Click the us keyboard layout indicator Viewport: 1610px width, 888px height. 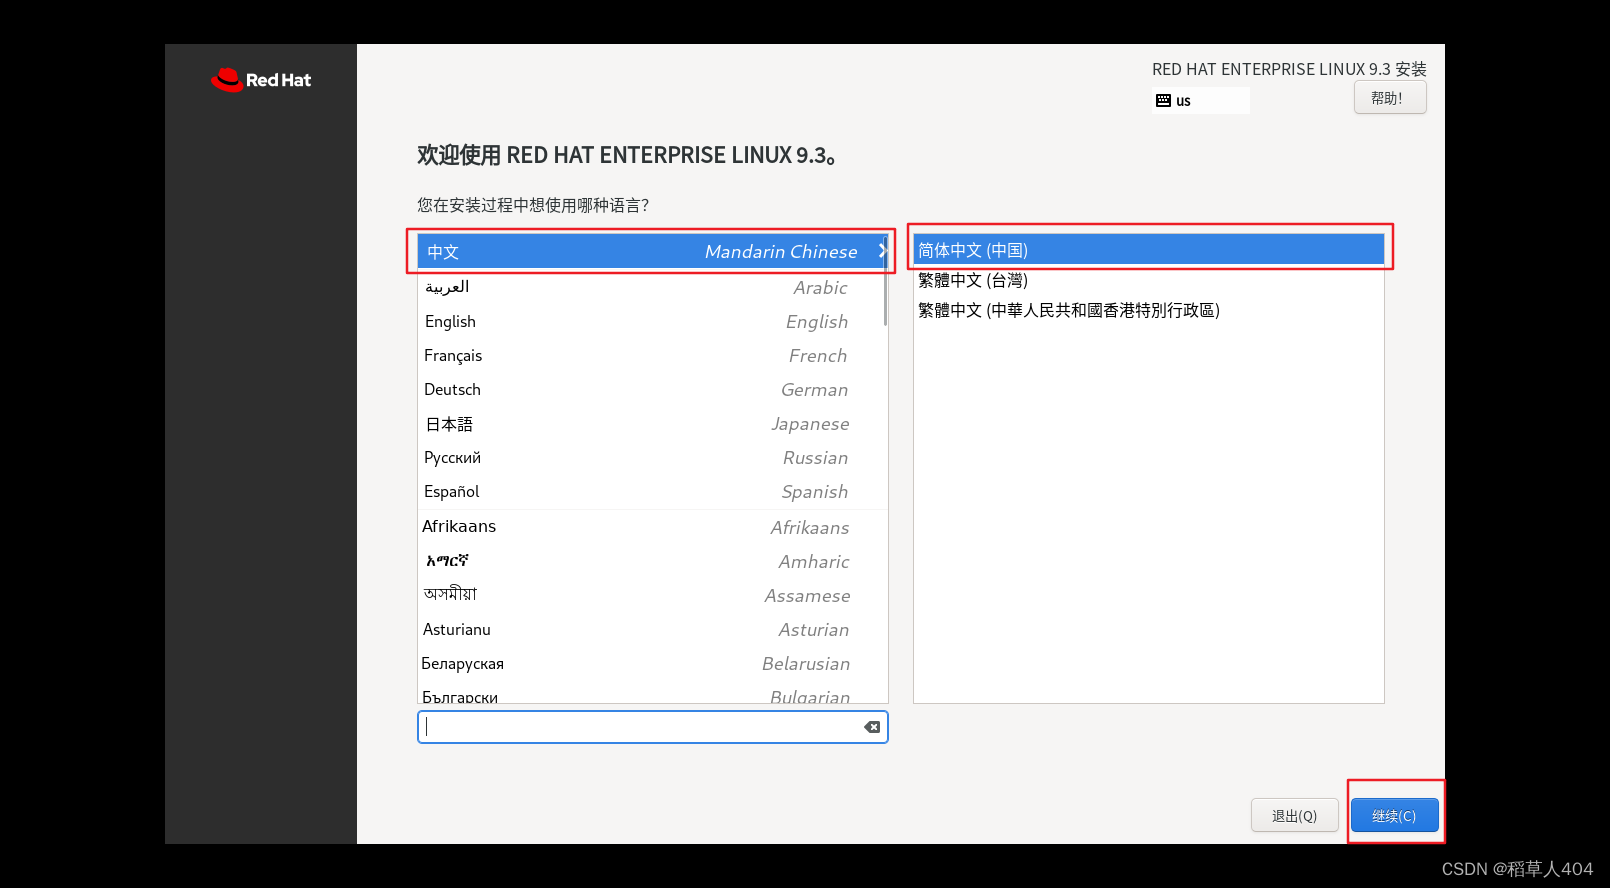click(x=1200, y=101)
